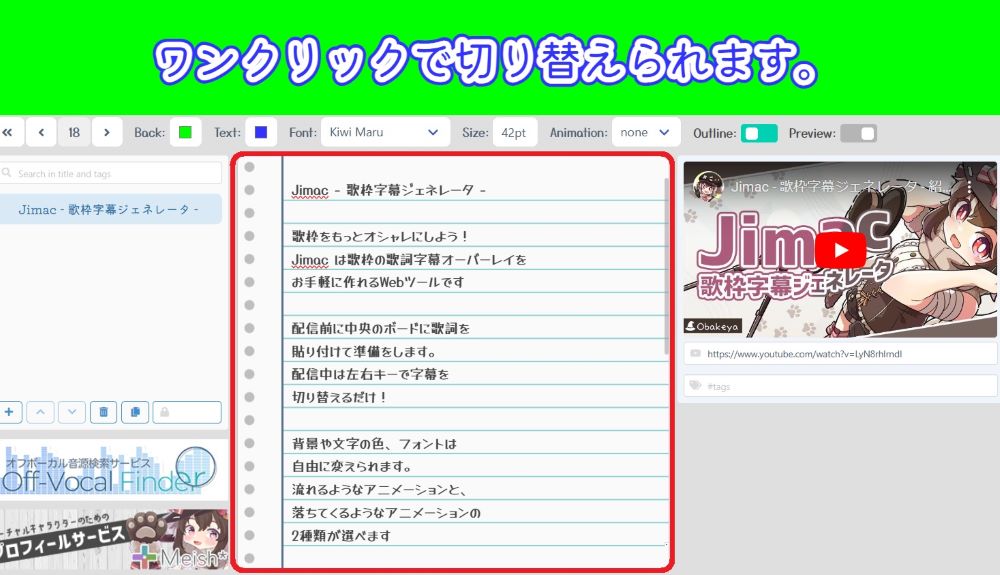Image resolution: width=1000 pixels, height=575 pixels.
Task: Click the YouTube video title link
Action: (841, 187)
